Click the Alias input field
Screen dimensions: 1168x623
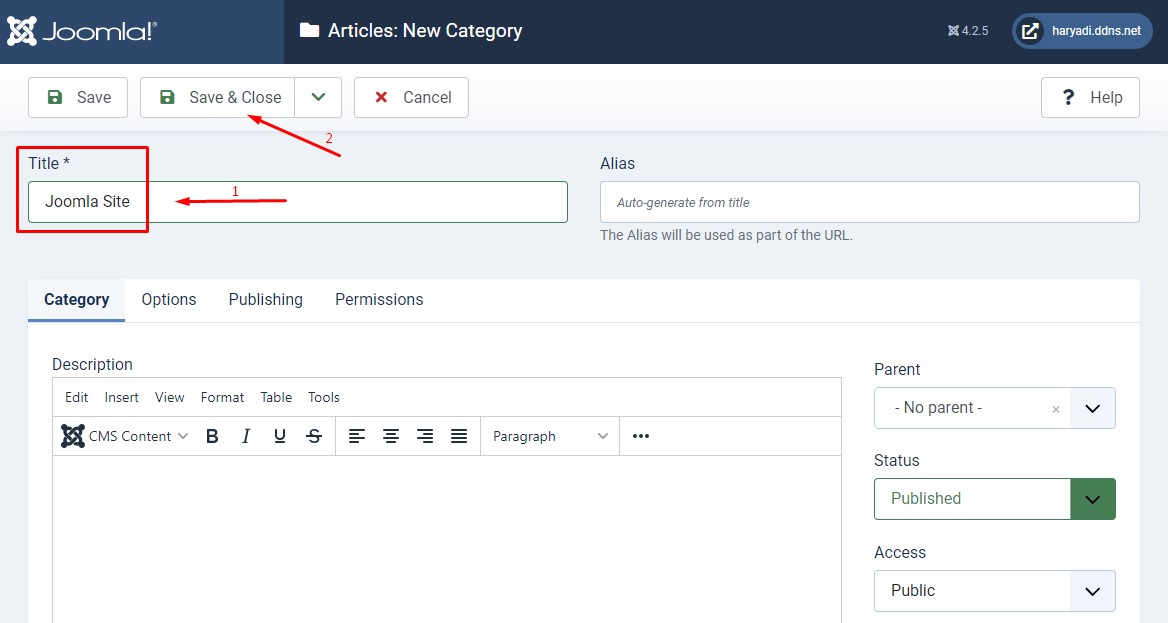pyautogui.click(x=869, y=202)
